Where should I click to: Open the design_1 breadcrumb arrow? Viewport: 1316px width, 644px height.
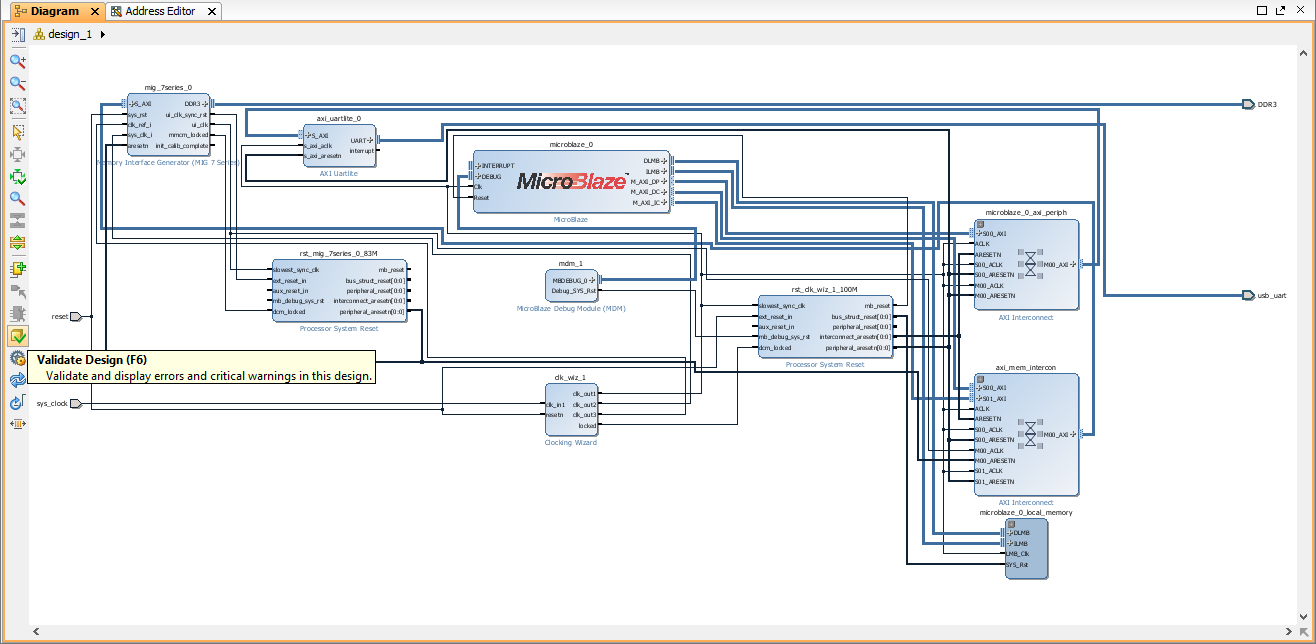(x=103, y=34)
